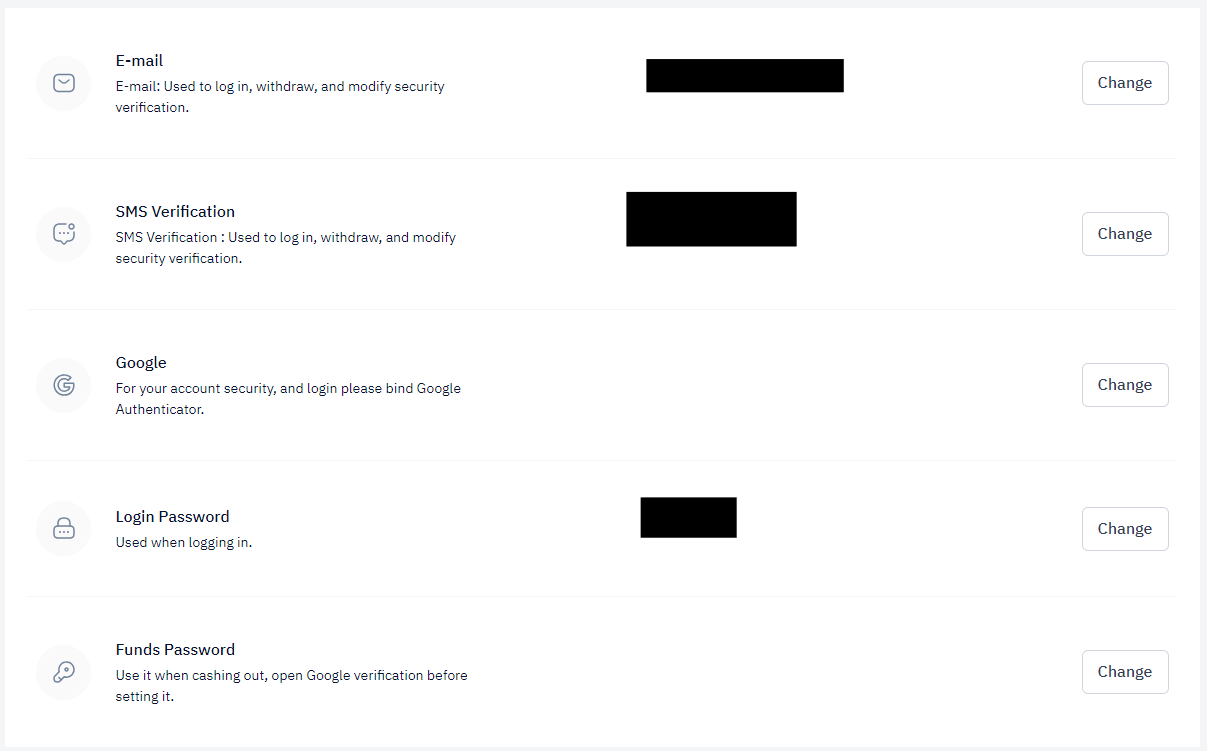Select the E-mail heading text
Screen dimensions: 1207x751
tap(139, 61)
